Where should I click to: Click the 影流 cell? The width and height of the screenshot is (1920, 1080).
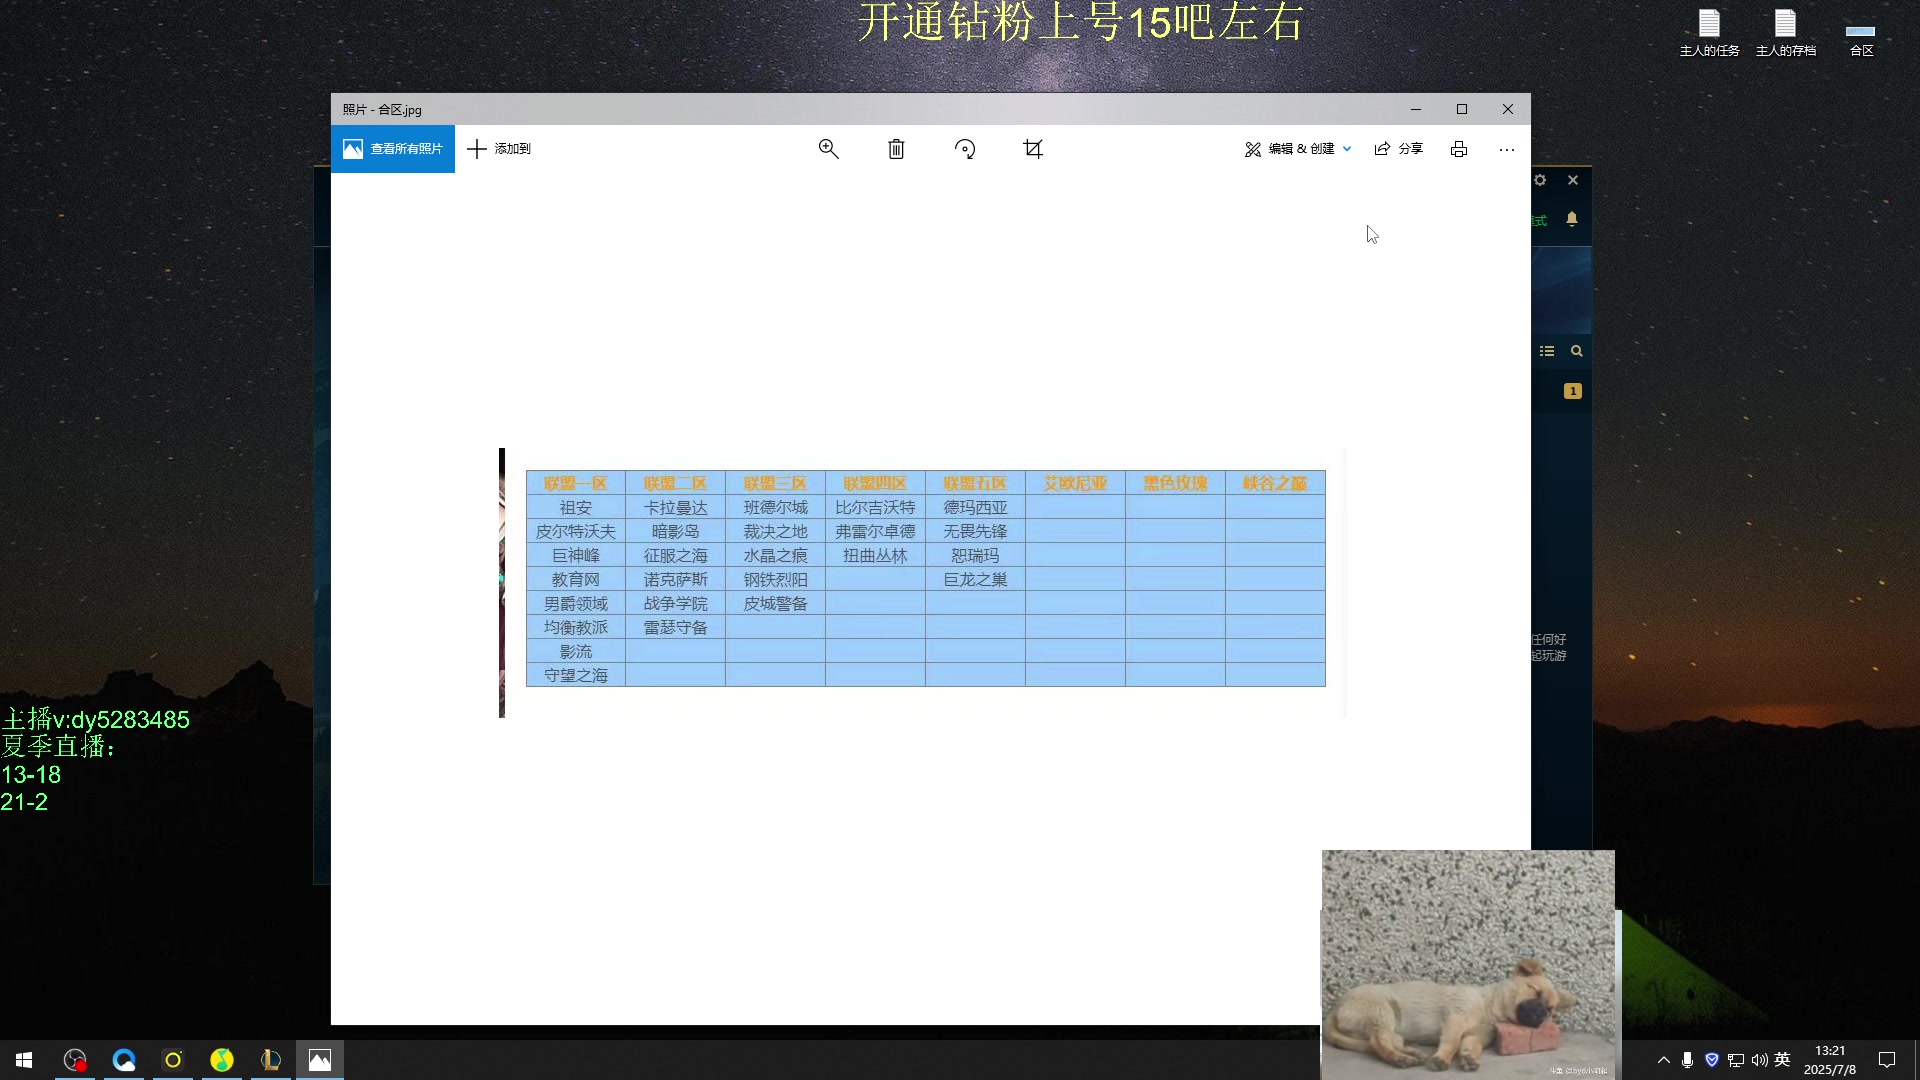(576, 652)
